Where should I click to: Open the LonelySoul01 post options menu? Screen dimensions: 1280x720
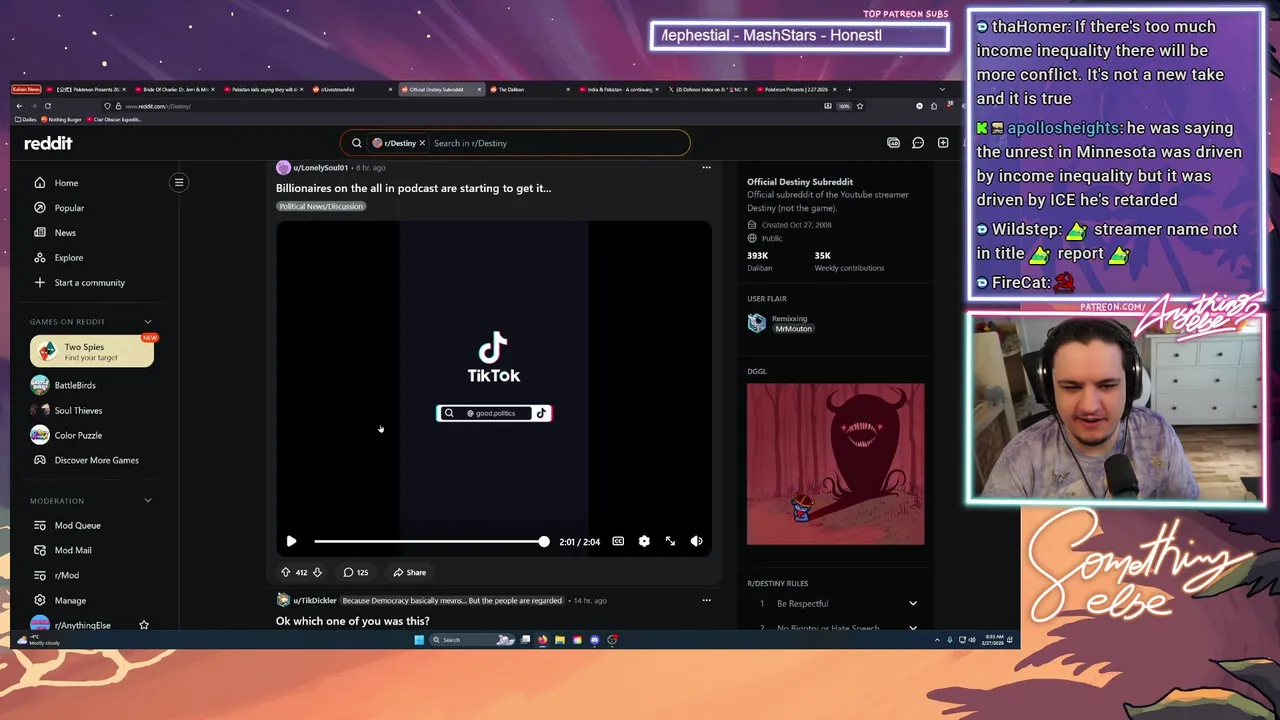coord(706,167)
